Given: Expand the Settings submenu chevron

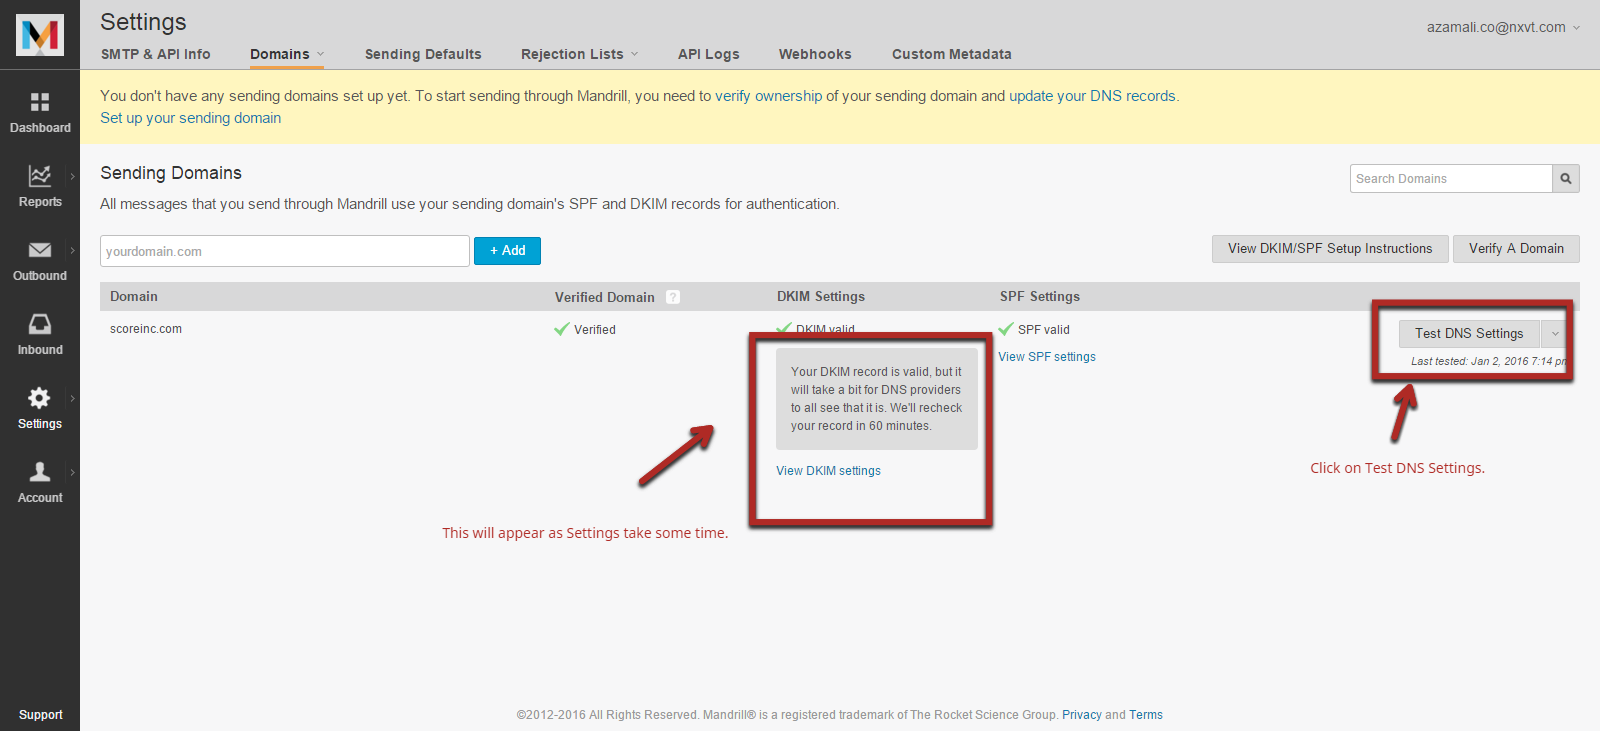Looking at the screenshot, I should (72, 398).
